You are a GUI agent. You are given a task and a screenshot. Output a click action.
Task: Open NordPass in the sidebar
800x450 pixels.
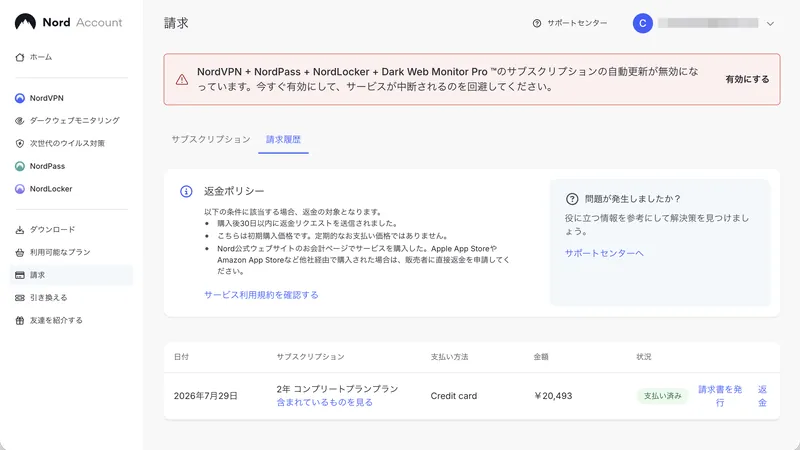pyautogui.click(x=71, y=166)
